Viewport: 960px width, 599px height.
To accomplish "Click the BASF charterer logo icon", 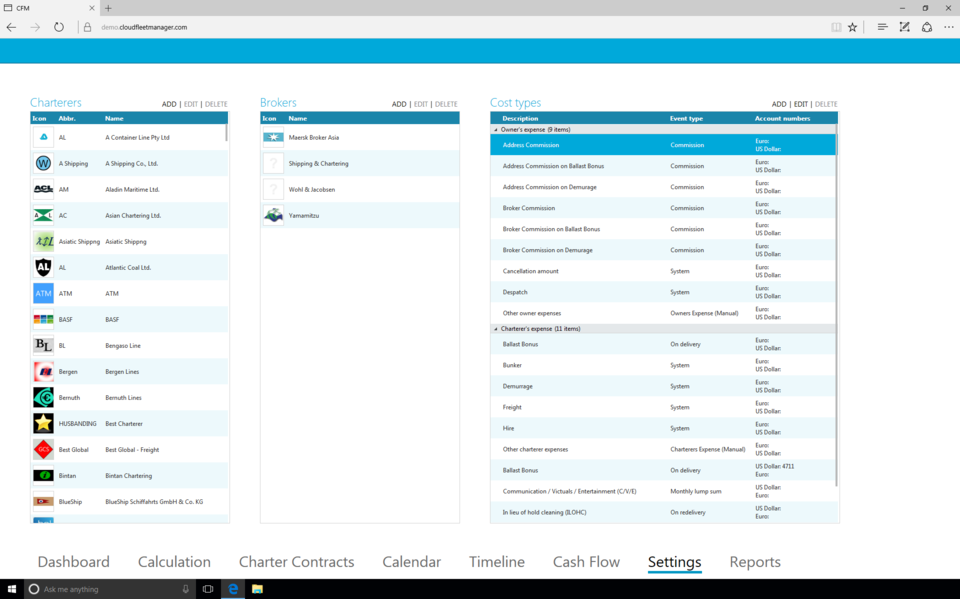I will click(x=43, y=319).
